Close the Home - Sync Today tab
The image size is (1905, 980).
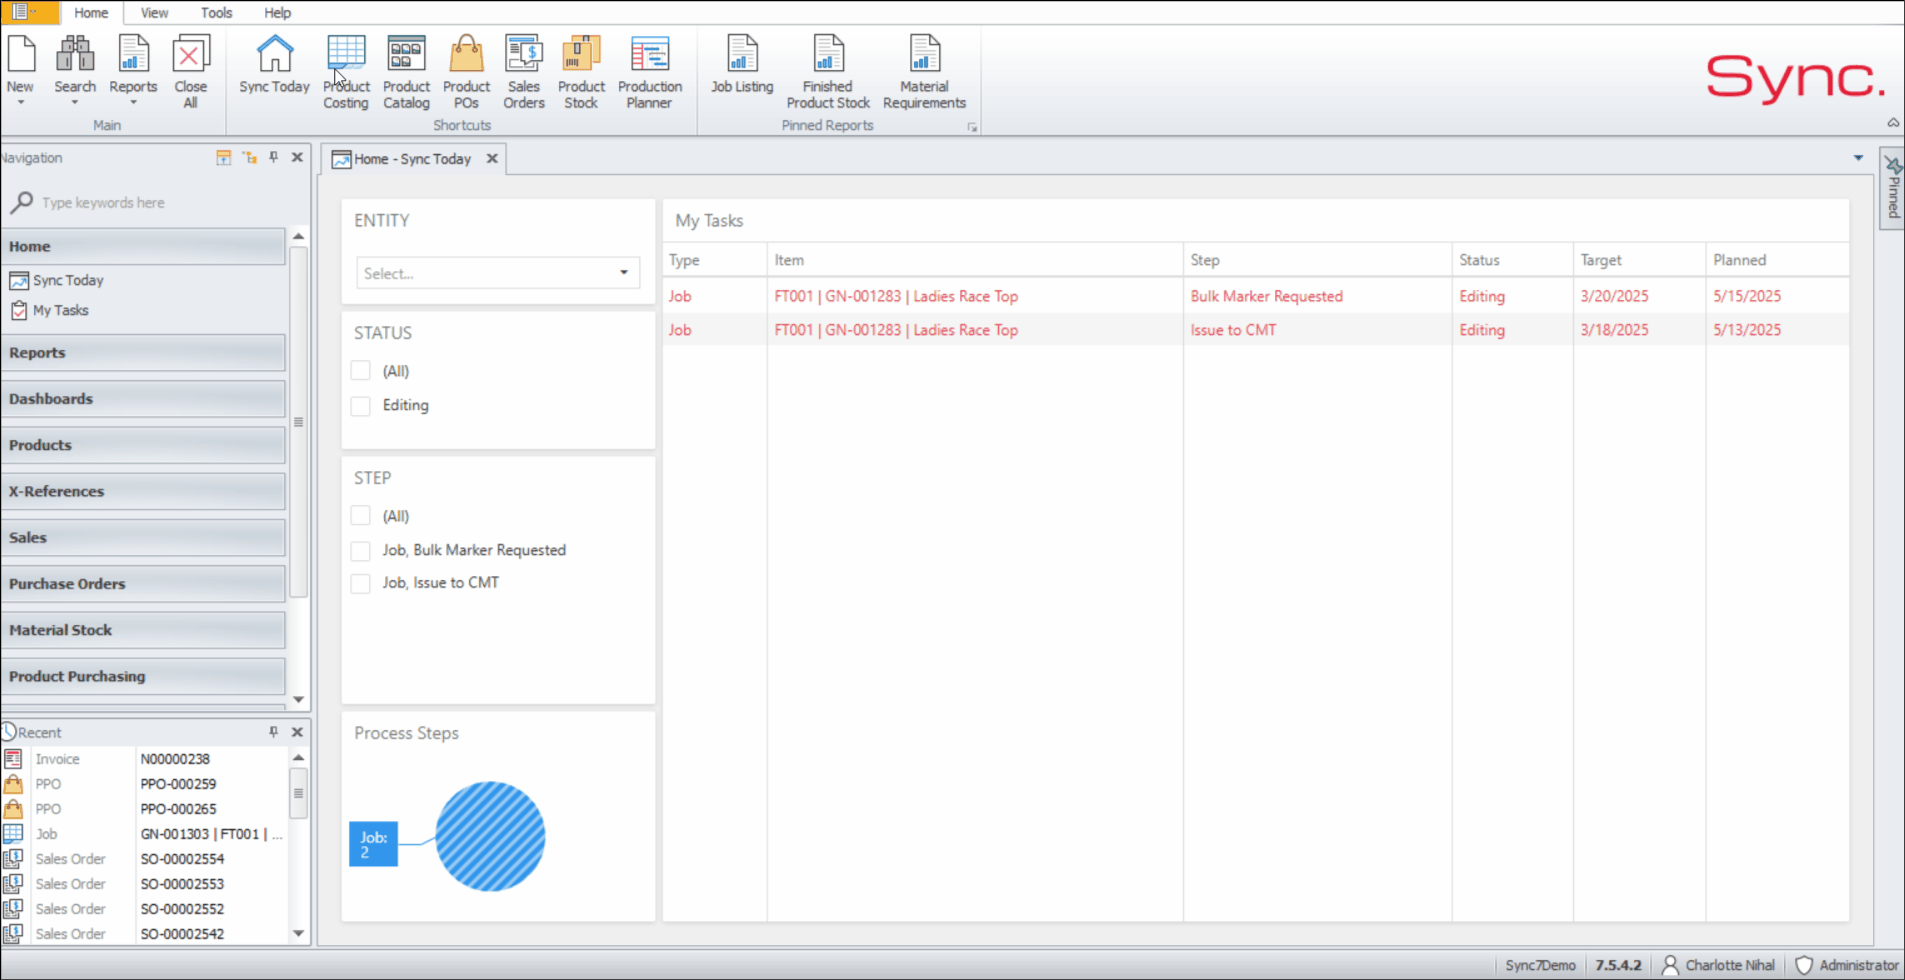click(492, 159)
